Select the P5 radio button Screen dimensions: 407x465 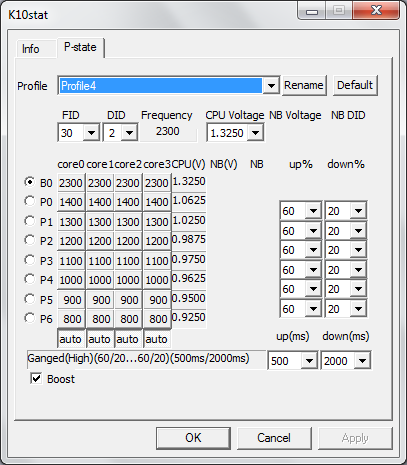click(x=30, y=299)
